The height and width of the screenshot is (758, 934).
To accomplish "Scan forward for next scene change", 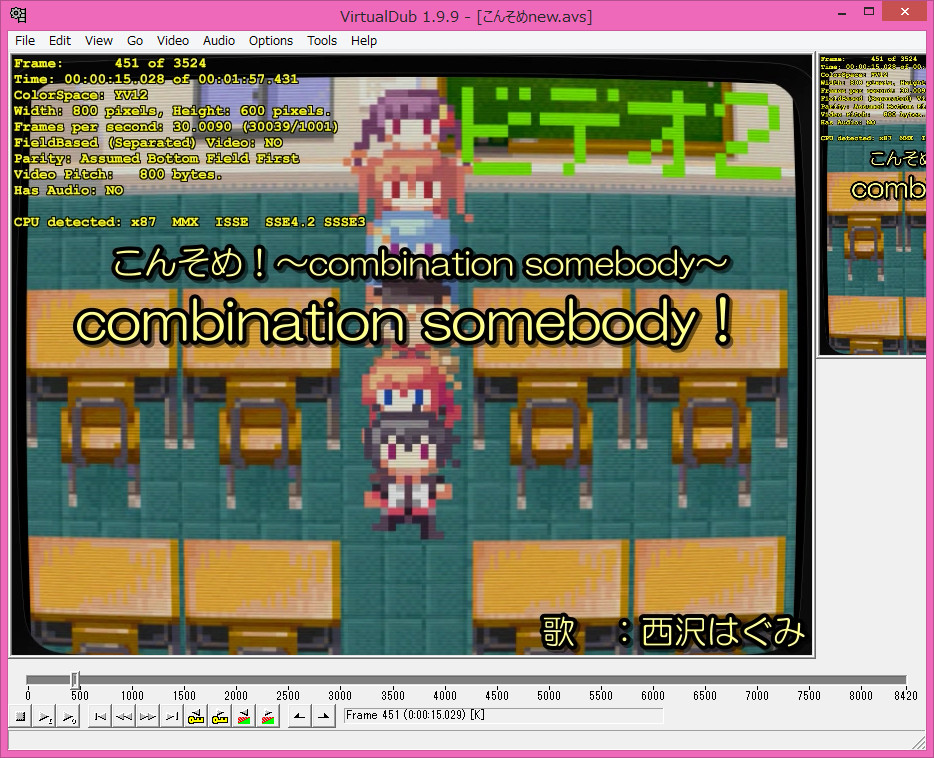I will [x=268, y=716].
